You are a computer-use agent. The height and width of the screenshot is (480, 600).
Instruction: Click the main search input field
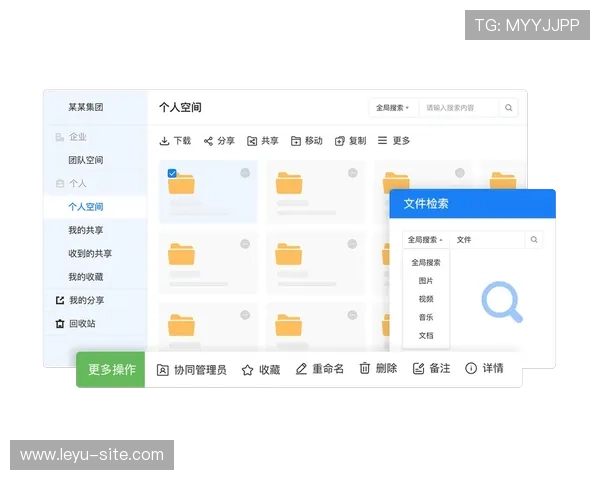459,108
